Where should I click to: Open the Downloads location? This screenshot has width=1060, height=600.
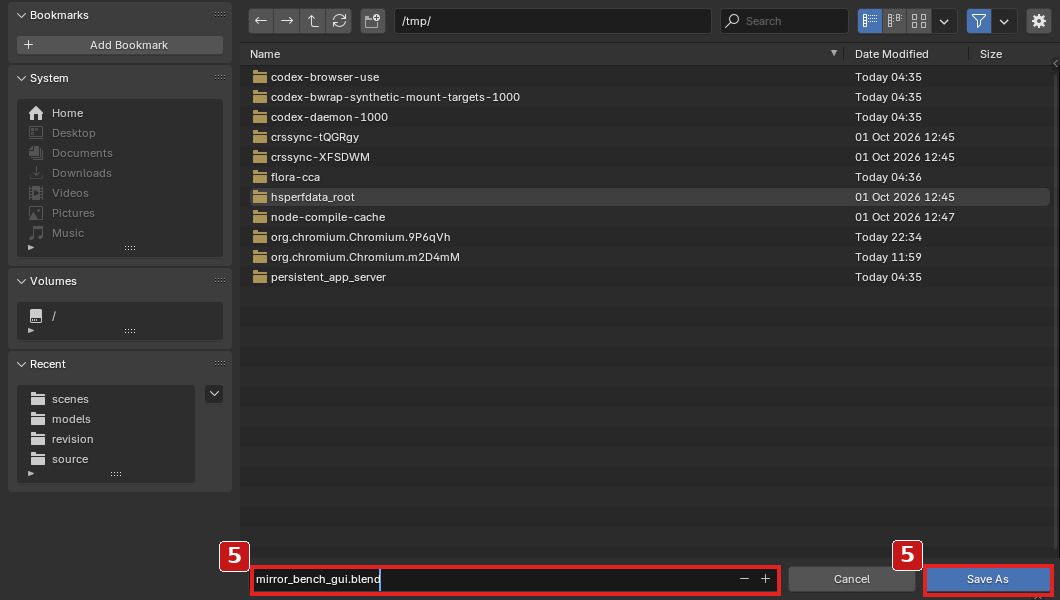pos(120,173)
